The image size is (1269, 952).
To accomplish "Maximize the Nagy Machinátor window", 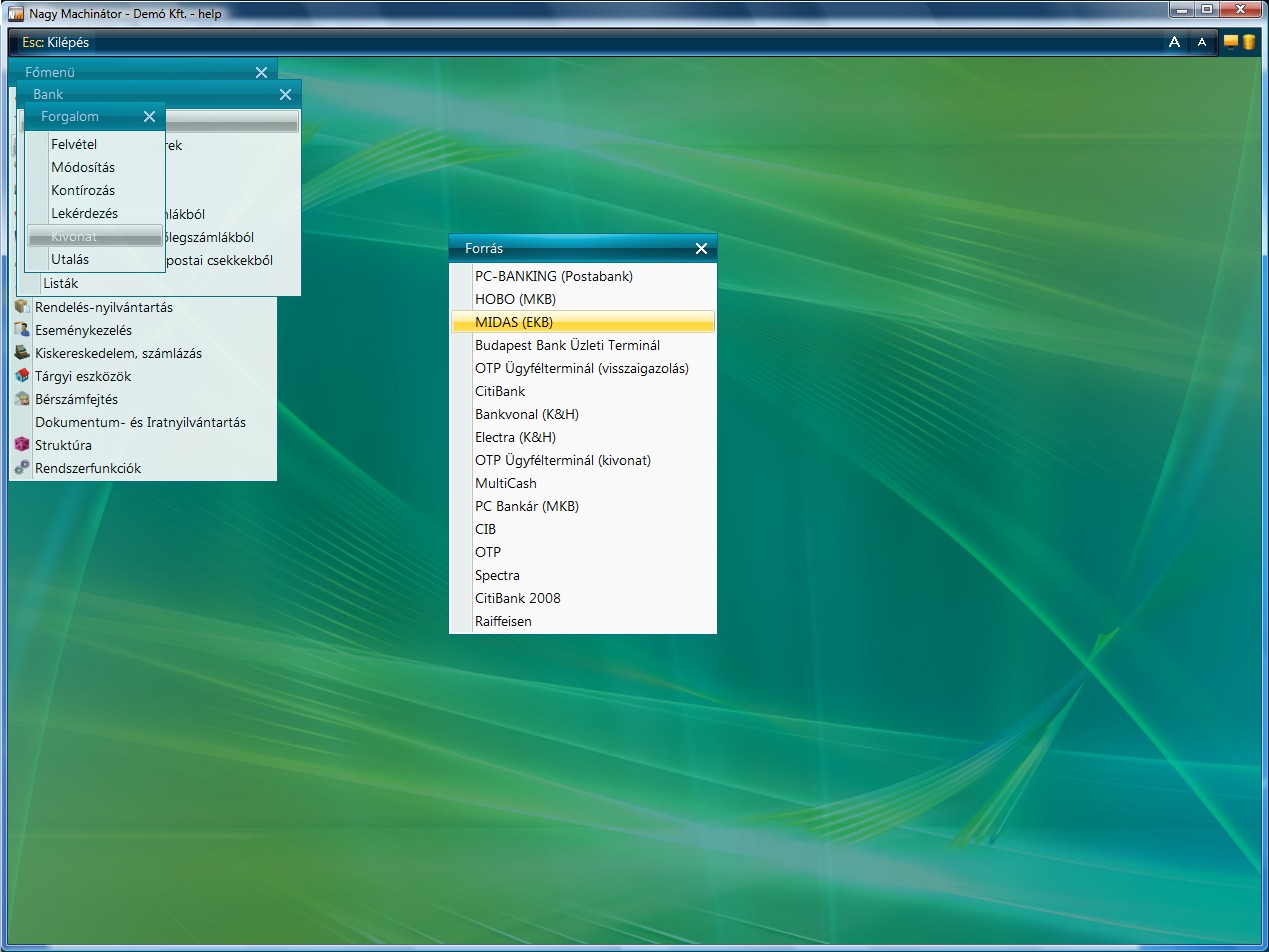I will pyautogui.click(x=1208, y=9).
